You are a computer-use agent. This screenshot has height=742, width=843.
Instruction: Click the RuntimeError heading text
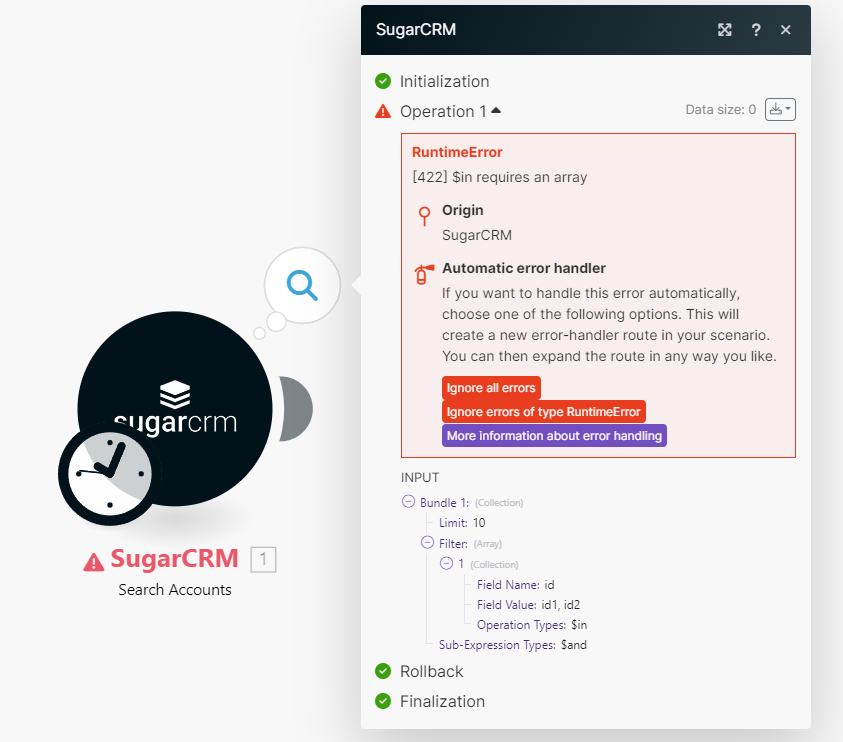[x=457, y=152]
